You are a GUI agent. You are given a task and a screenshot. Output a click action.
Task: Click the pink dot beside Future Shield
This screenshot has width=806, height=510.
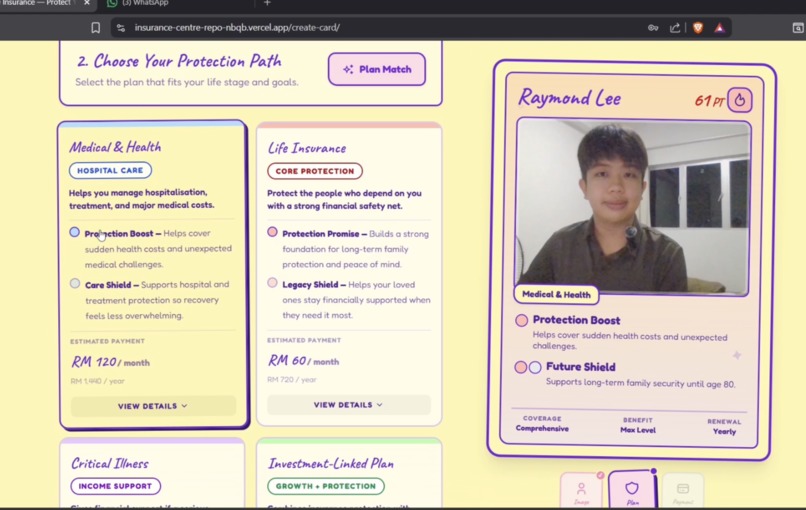[x=521, y=367]
